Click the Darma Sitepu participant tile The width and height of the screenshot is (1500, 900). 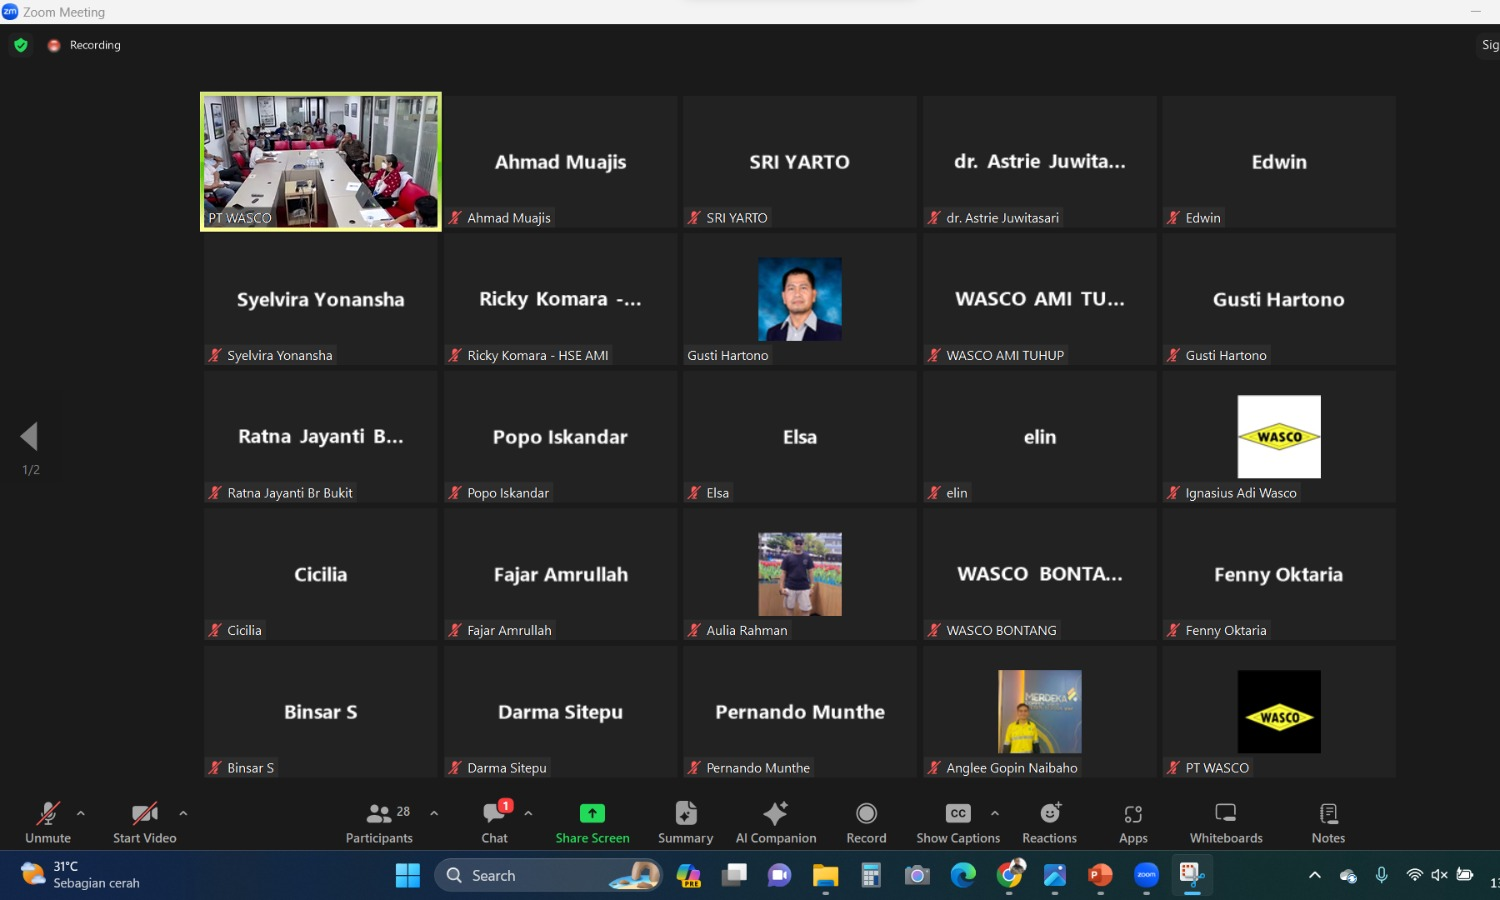pyautogui.click(x=561, y=712)
